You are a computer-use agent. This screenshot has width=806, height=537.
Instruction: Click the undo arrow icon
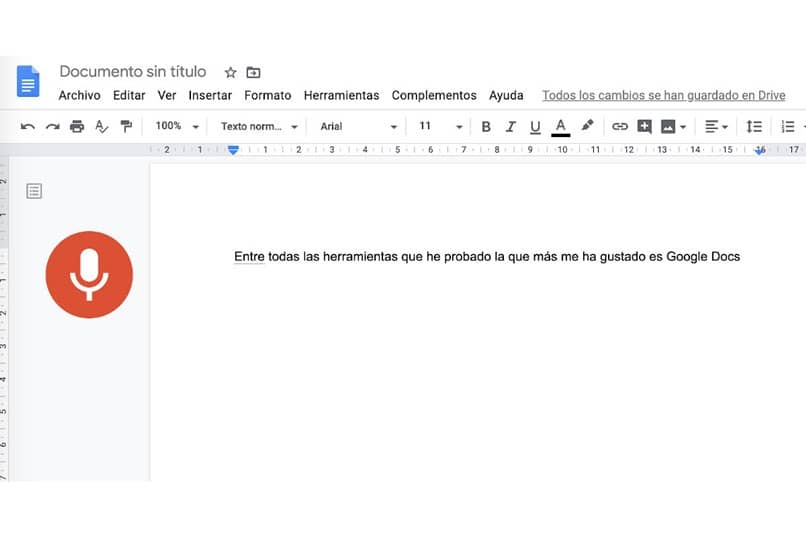click(28, 126)
